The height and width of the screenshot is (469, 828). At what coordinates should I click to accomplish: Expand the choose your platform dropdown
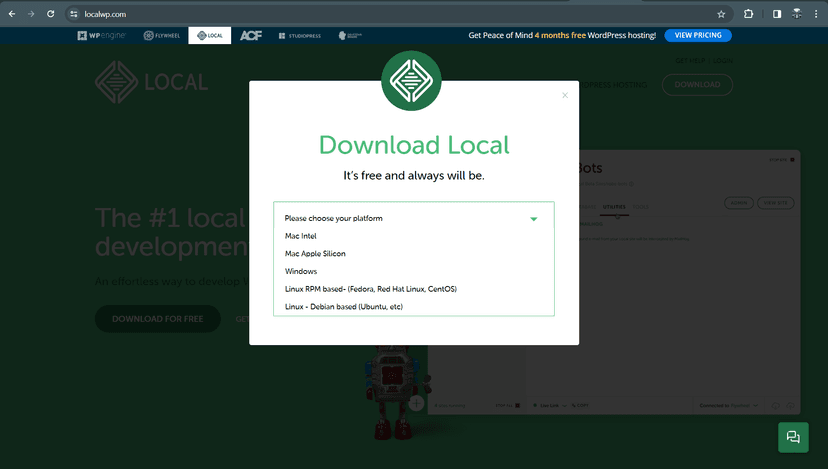pyautogui.click(x=413, y=218)
